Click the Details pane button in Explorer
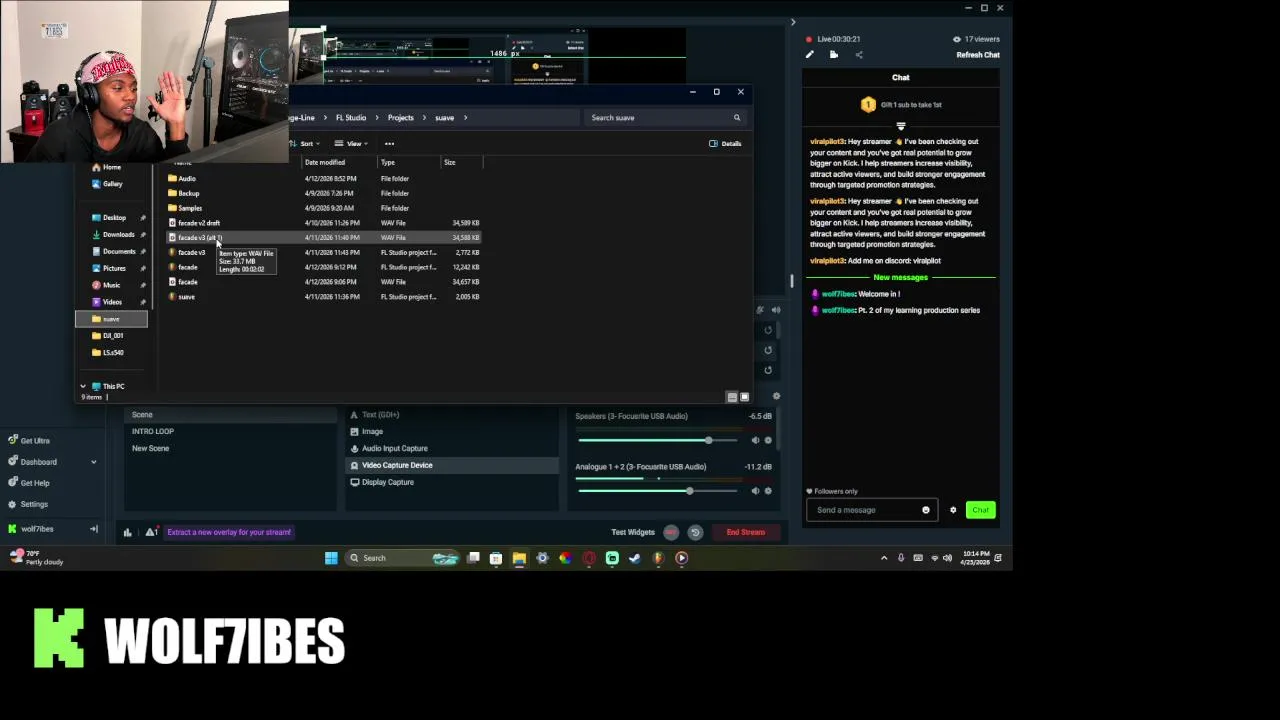1280x720 pixels. [x=725, y=143]
